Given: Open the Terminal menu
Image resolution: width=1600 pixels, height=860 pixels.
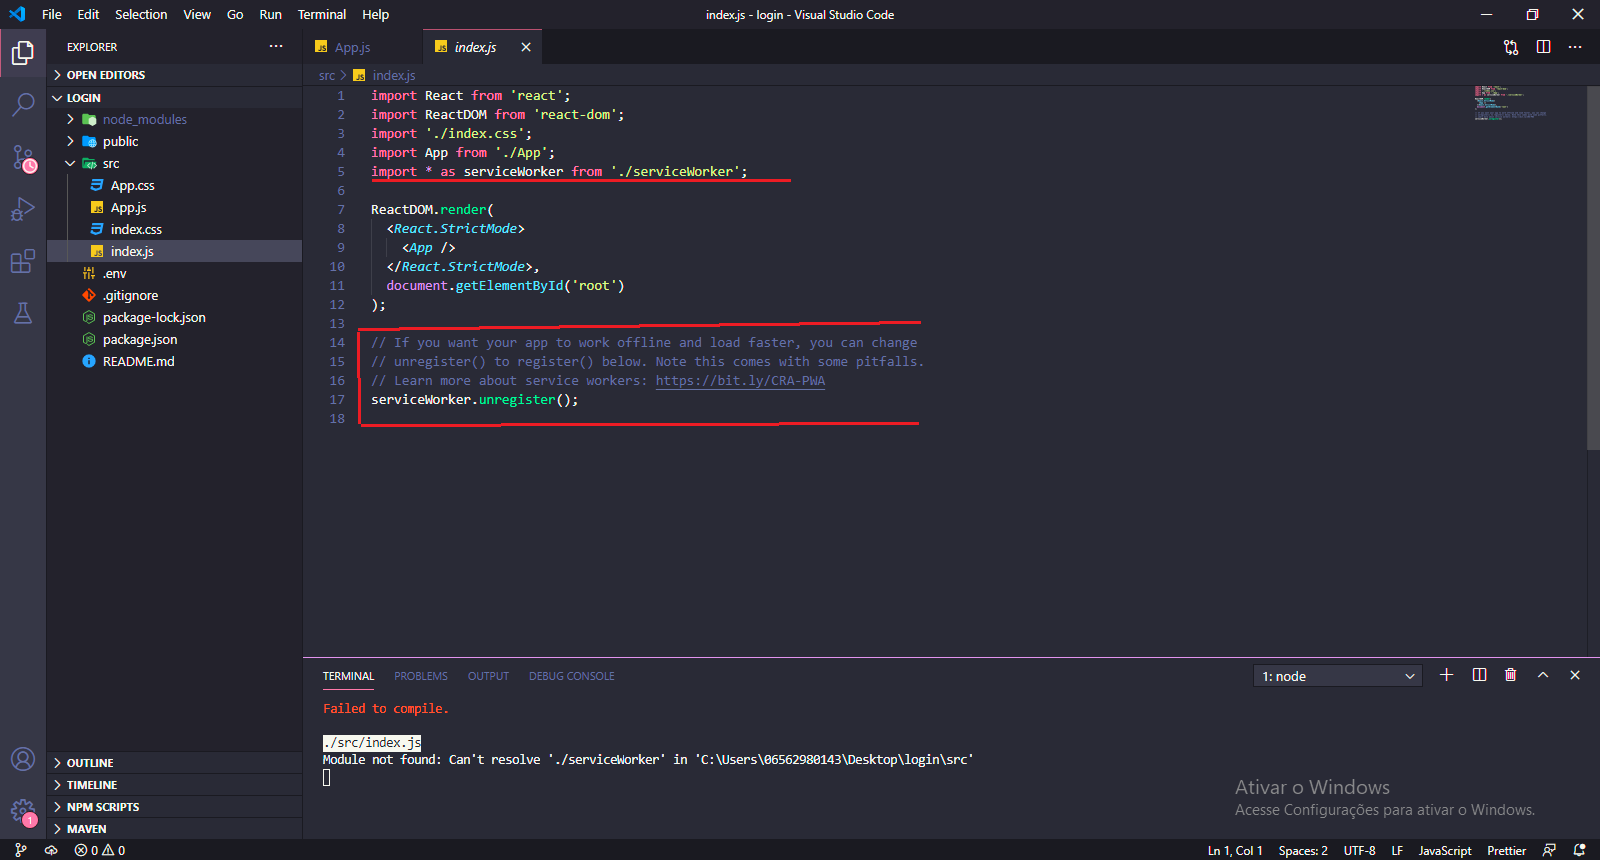Looking at the screenshot, I should point(321,14).
